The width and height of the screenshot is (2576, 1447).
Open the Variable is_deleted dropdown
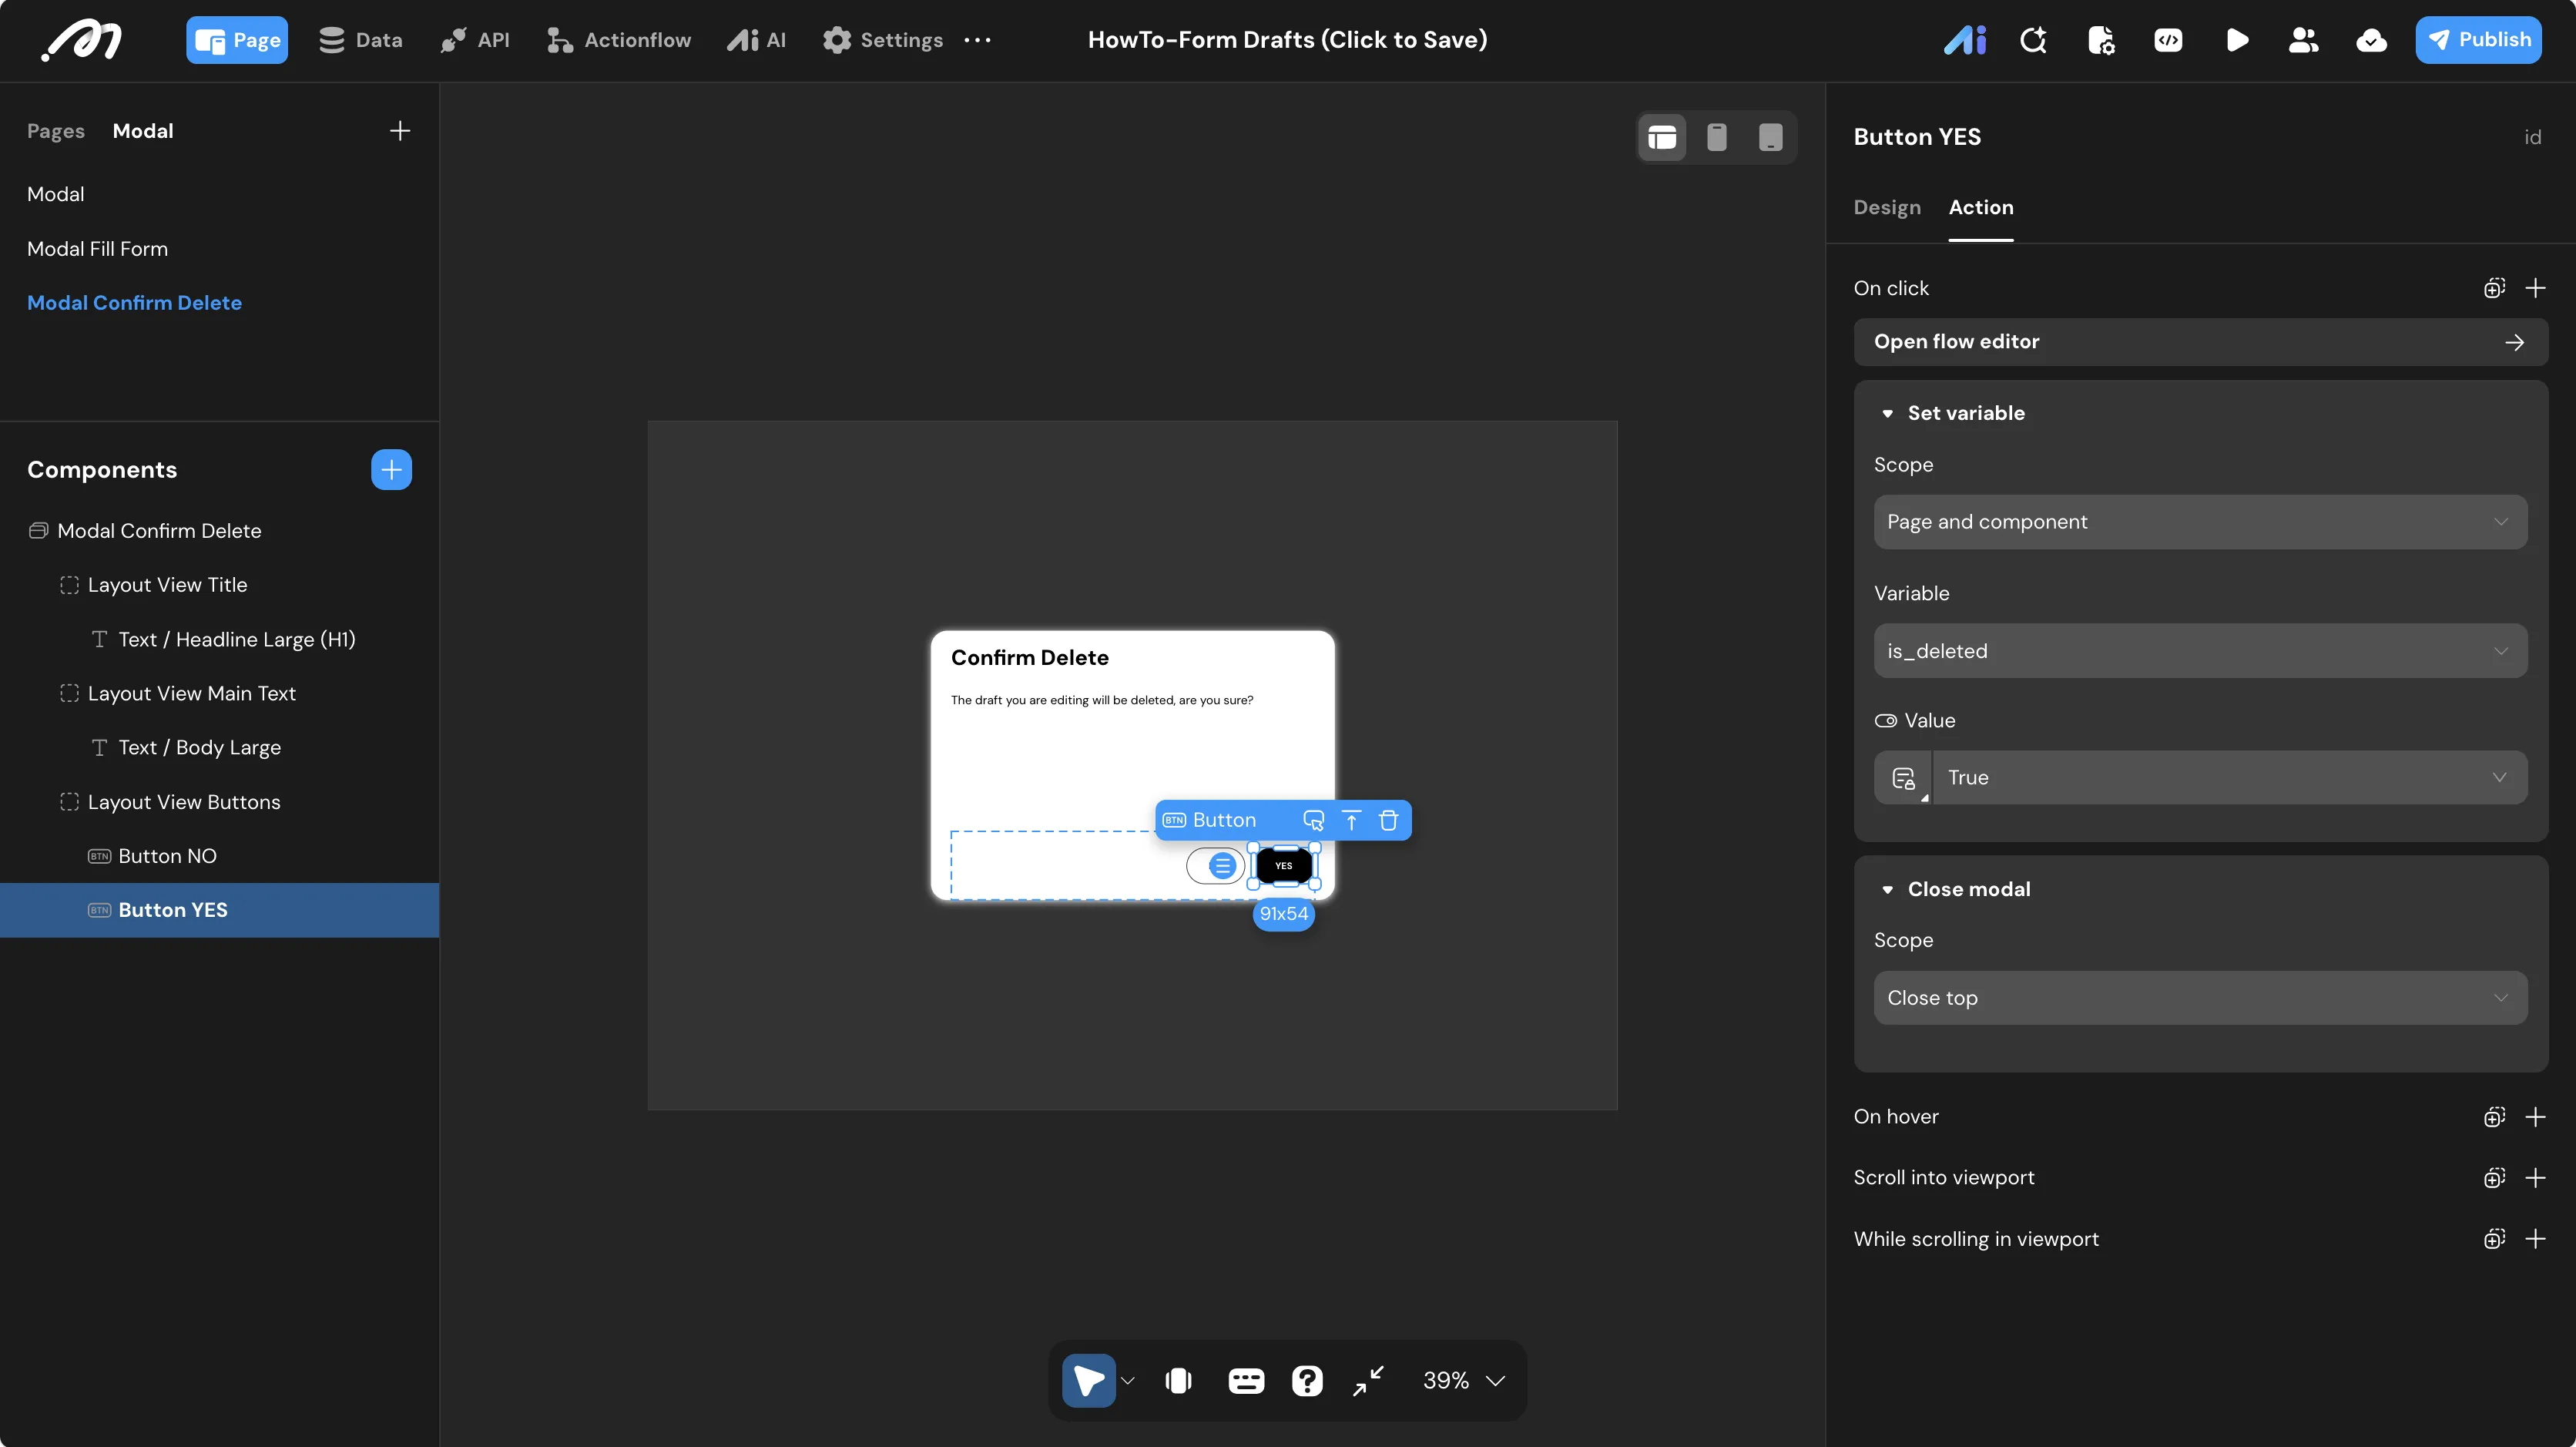2200,651
